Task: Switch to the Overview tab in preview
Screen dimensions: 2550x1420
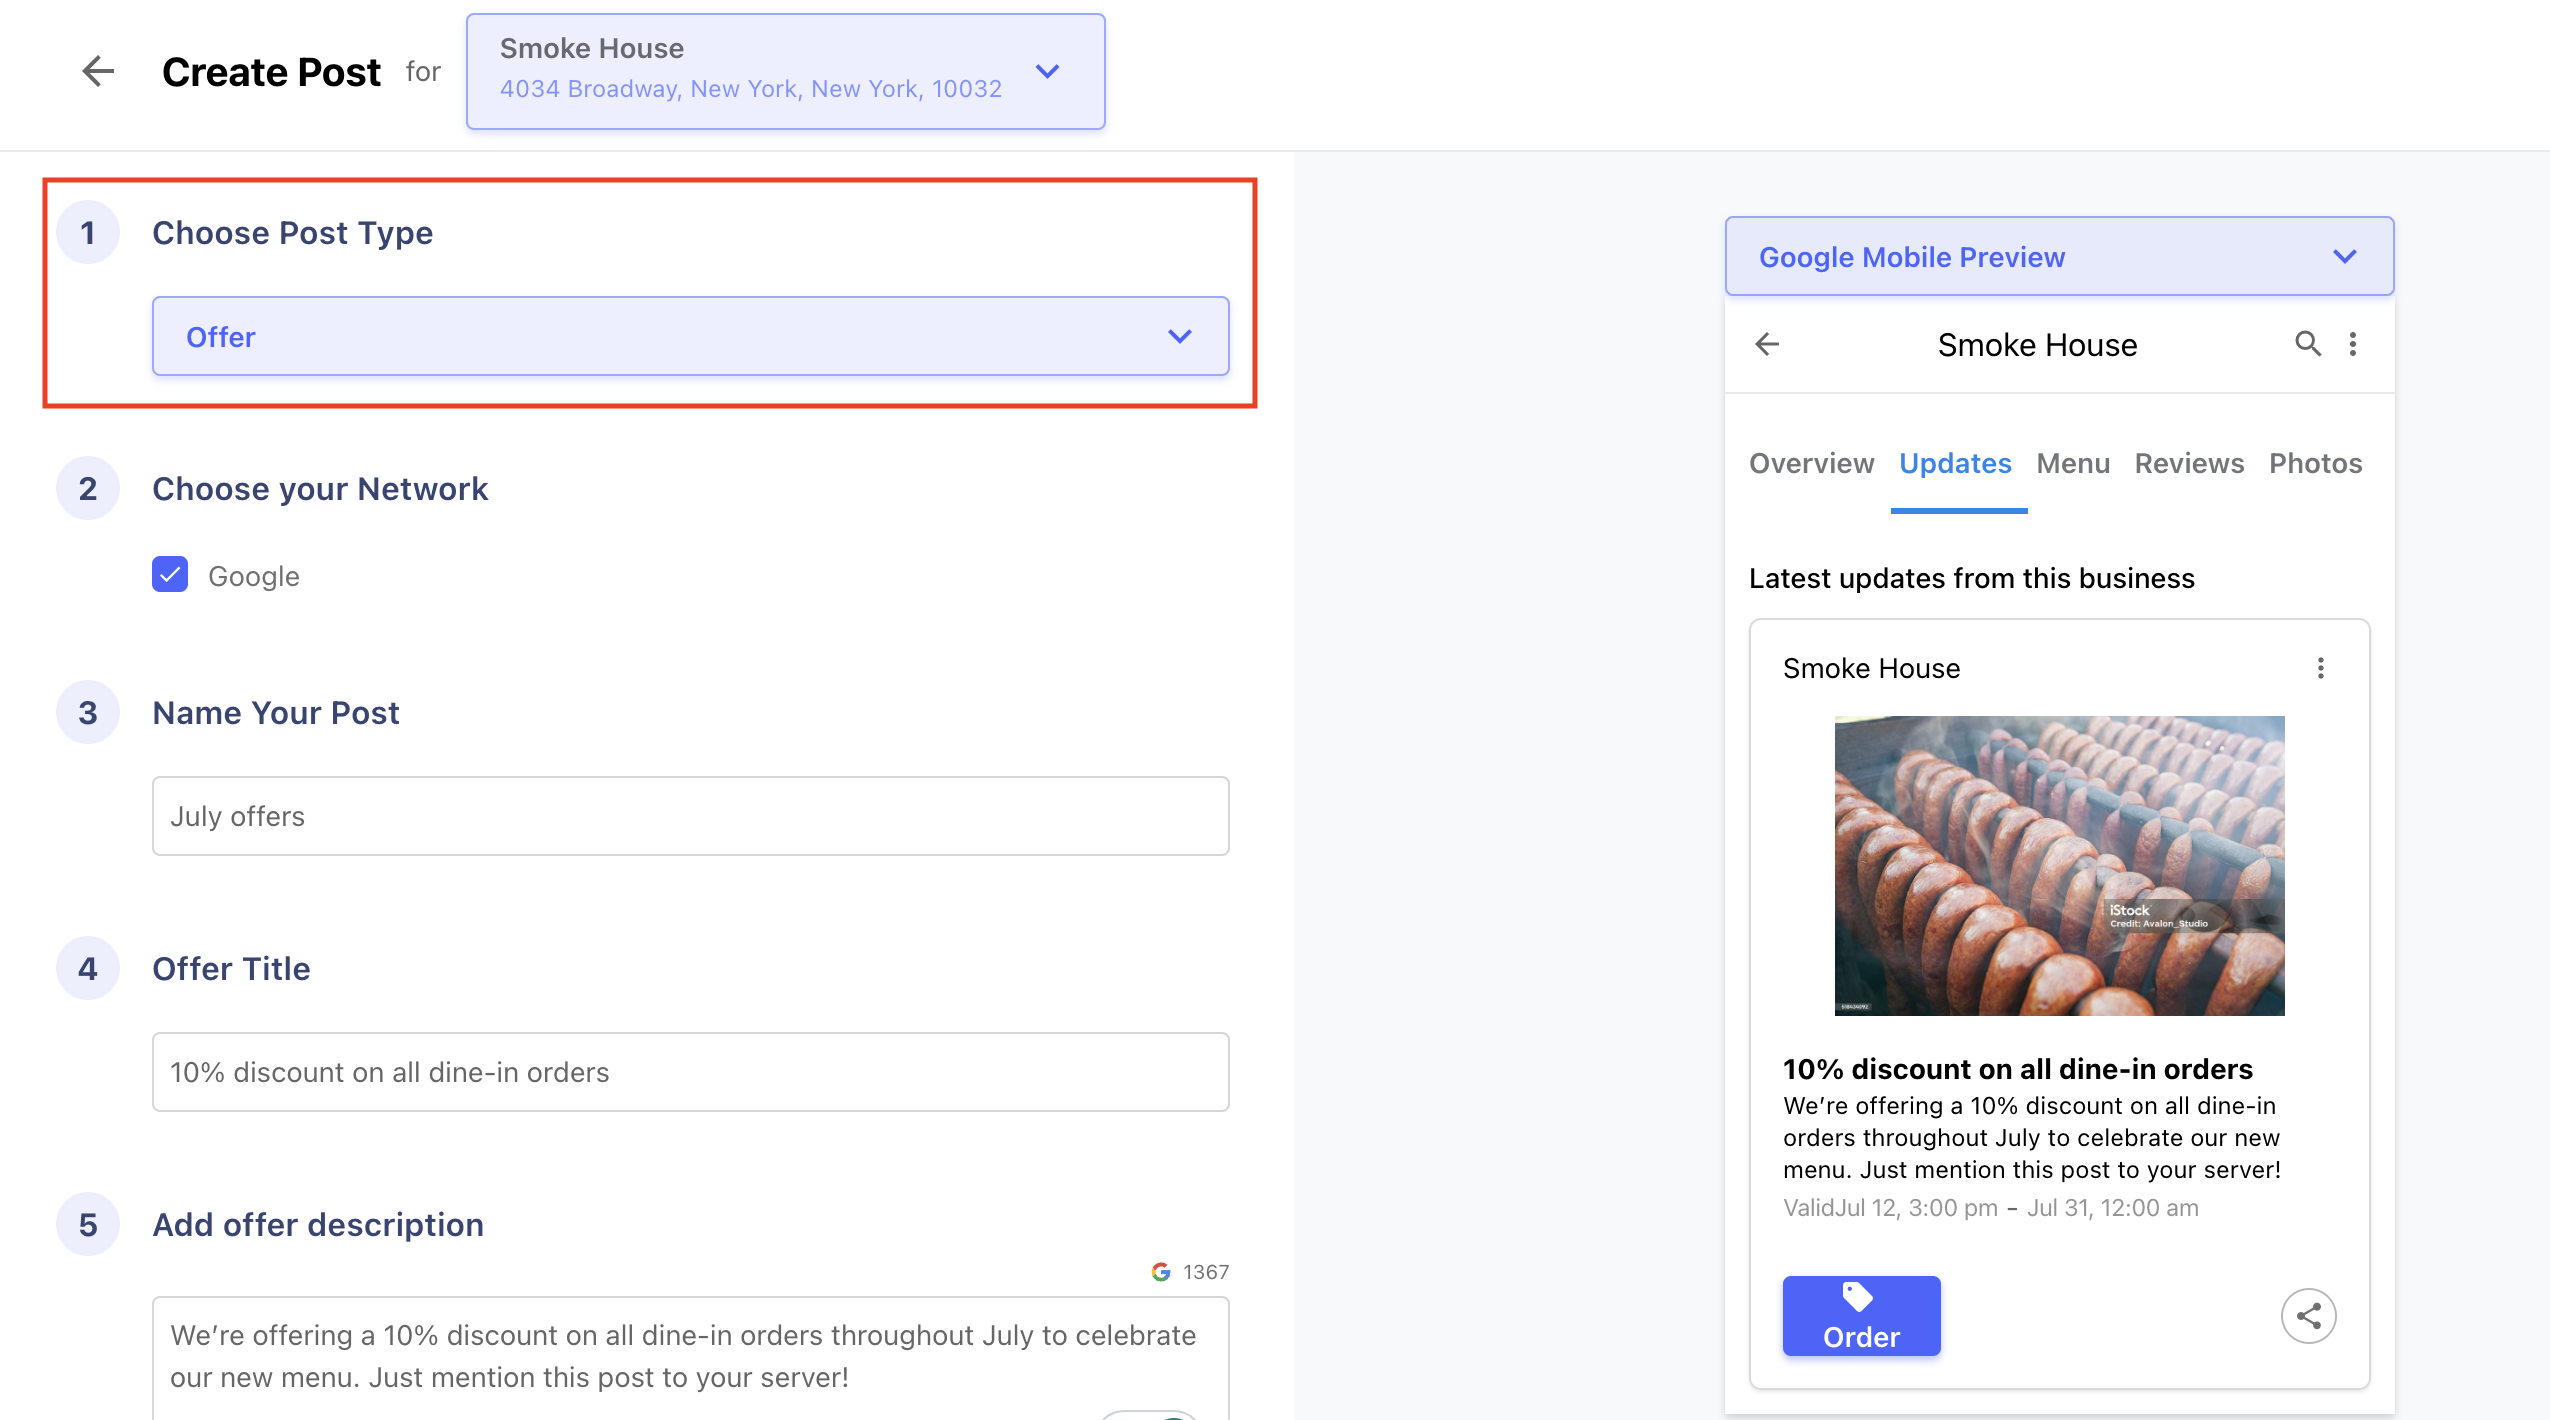Action: click(1811, 463)
